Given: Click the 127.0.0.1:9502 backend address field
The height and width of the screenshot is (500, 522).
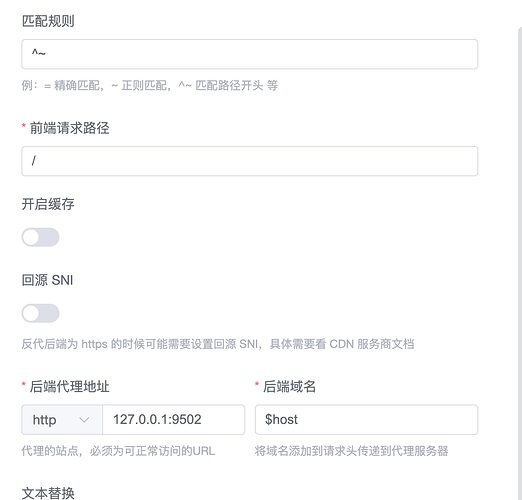Looking at the screenshot, I should click(x=174, y=420).
